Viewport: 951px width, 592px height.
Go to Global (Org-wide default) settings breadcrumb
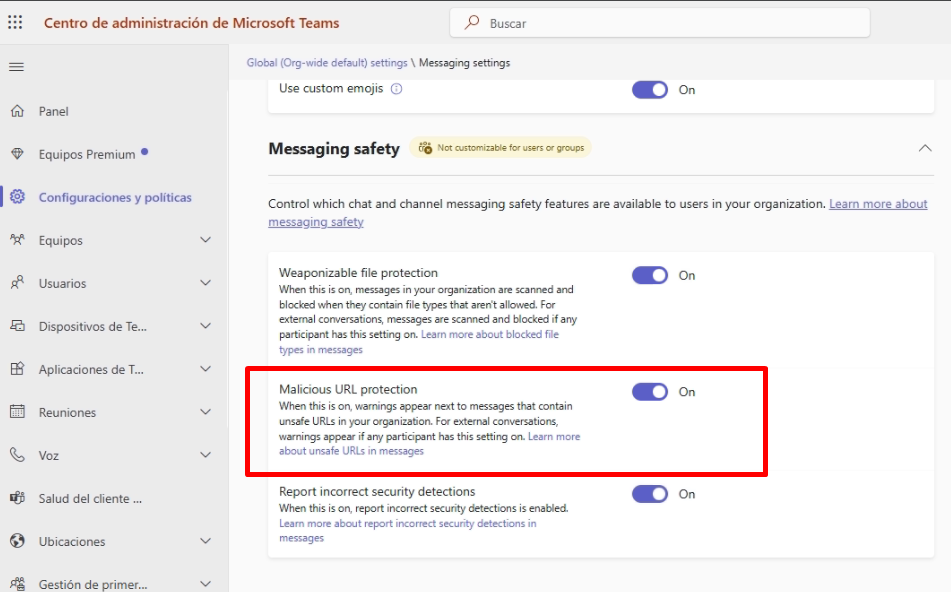point(327,63)
